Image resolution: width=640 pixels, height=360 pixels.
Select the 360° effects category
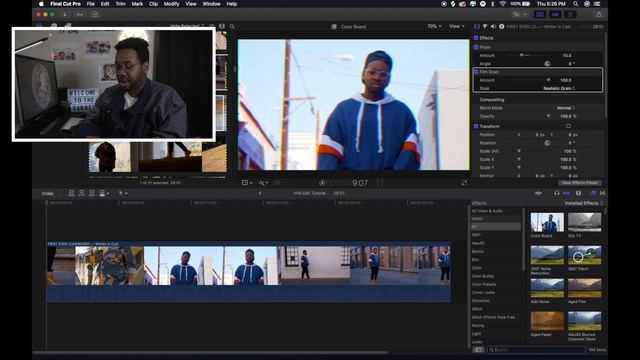pyautogui.click(x=476, y=235)
